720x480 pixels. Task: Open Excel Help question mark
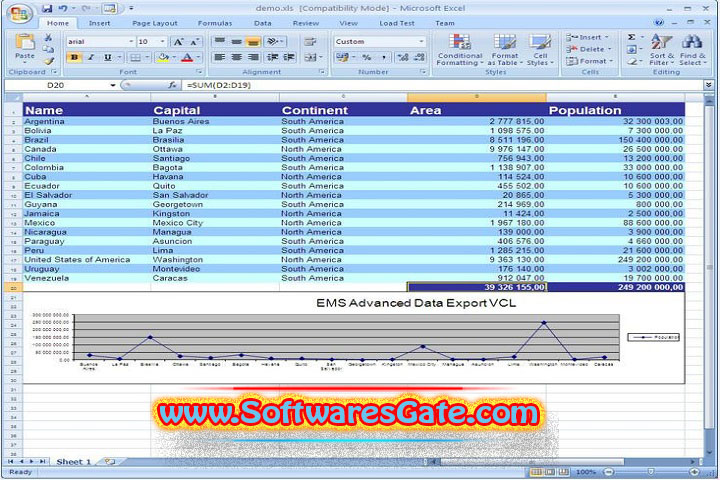tap(659, 23)
